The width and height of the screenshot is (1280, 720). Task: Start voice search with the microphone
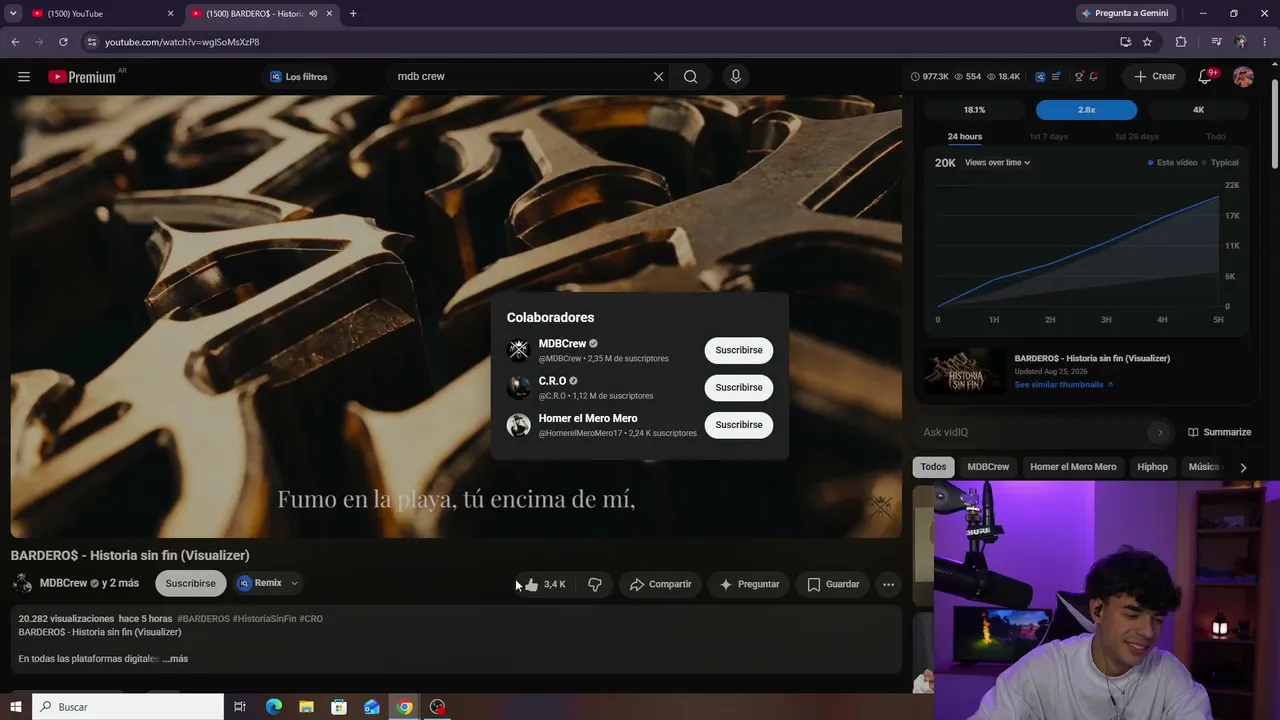coord(736,77)
